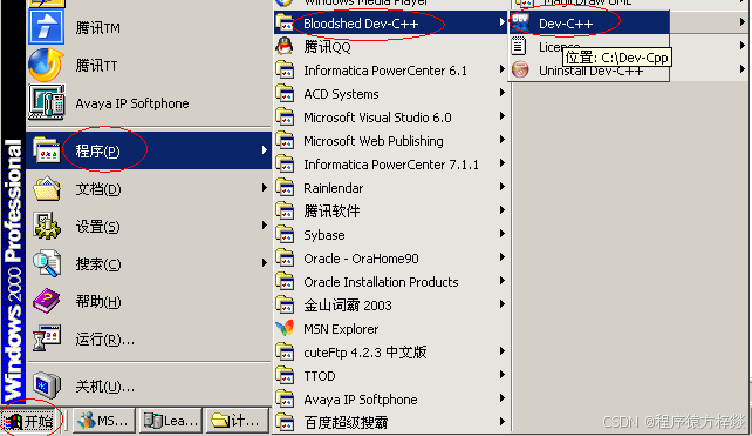The height and width of the screenshot is (436, 752).
Task: Expand the 设置(S) submenu arrow
Action: (264, 225)
